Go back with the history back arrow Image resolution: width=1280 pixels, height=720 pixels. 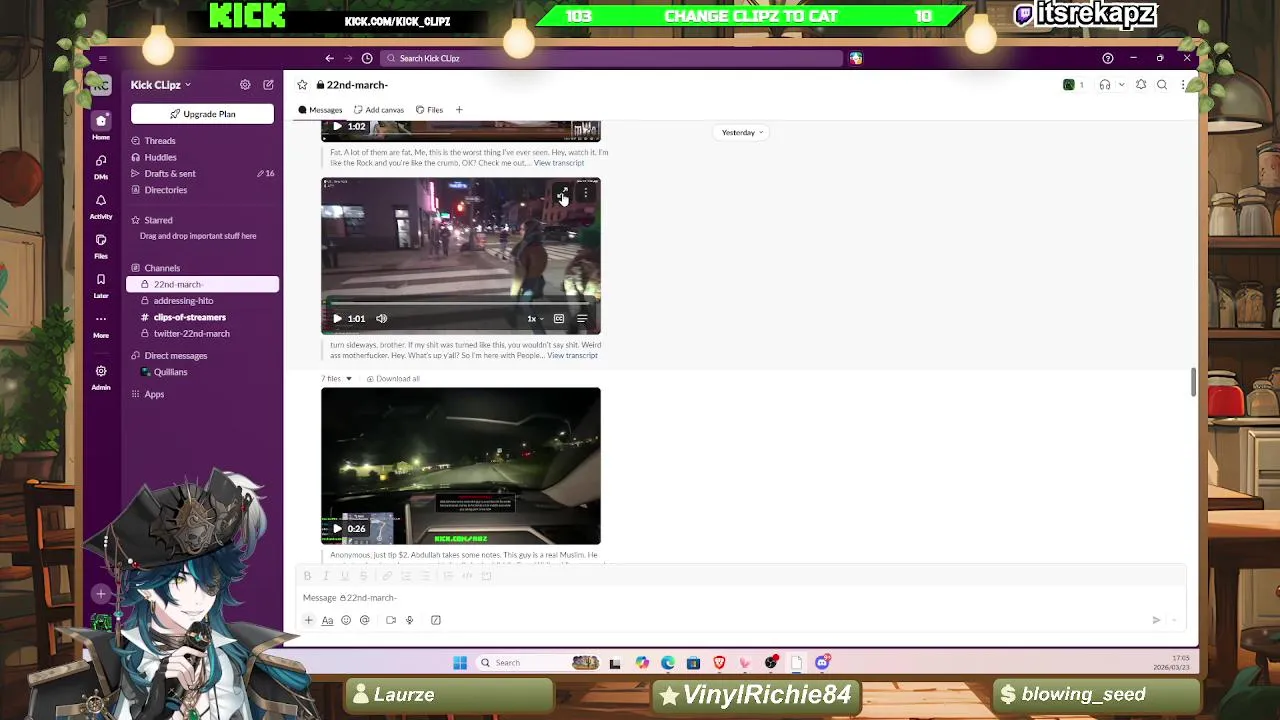329,58
